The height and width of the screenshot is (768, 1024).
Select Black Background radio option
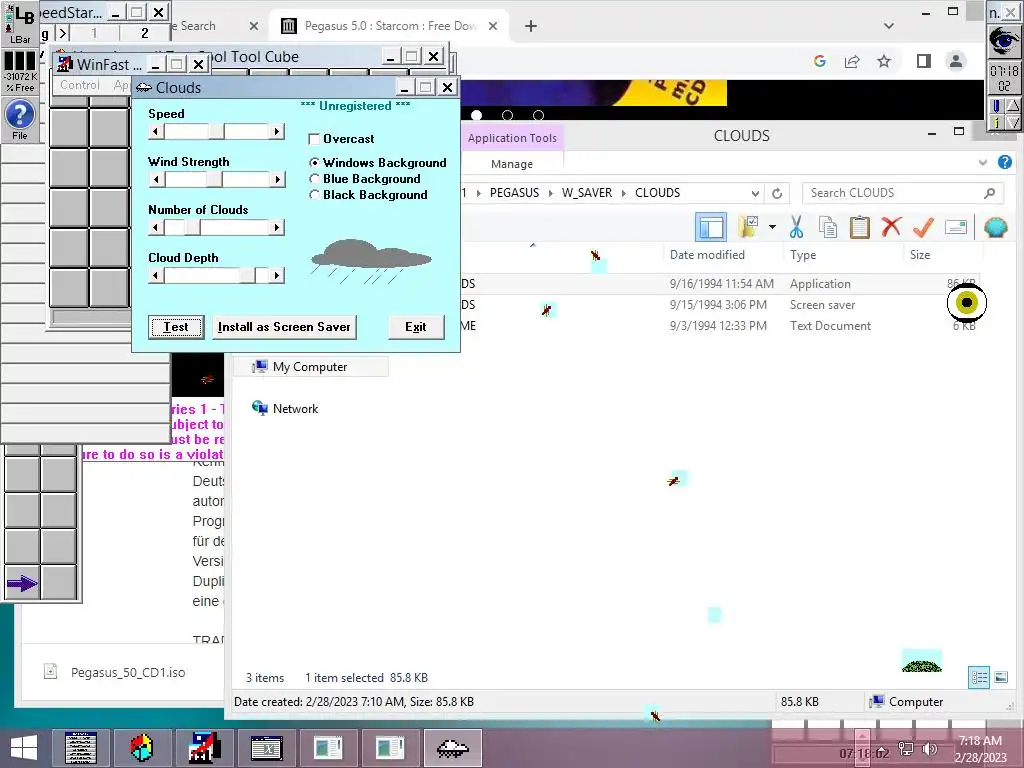314,195
